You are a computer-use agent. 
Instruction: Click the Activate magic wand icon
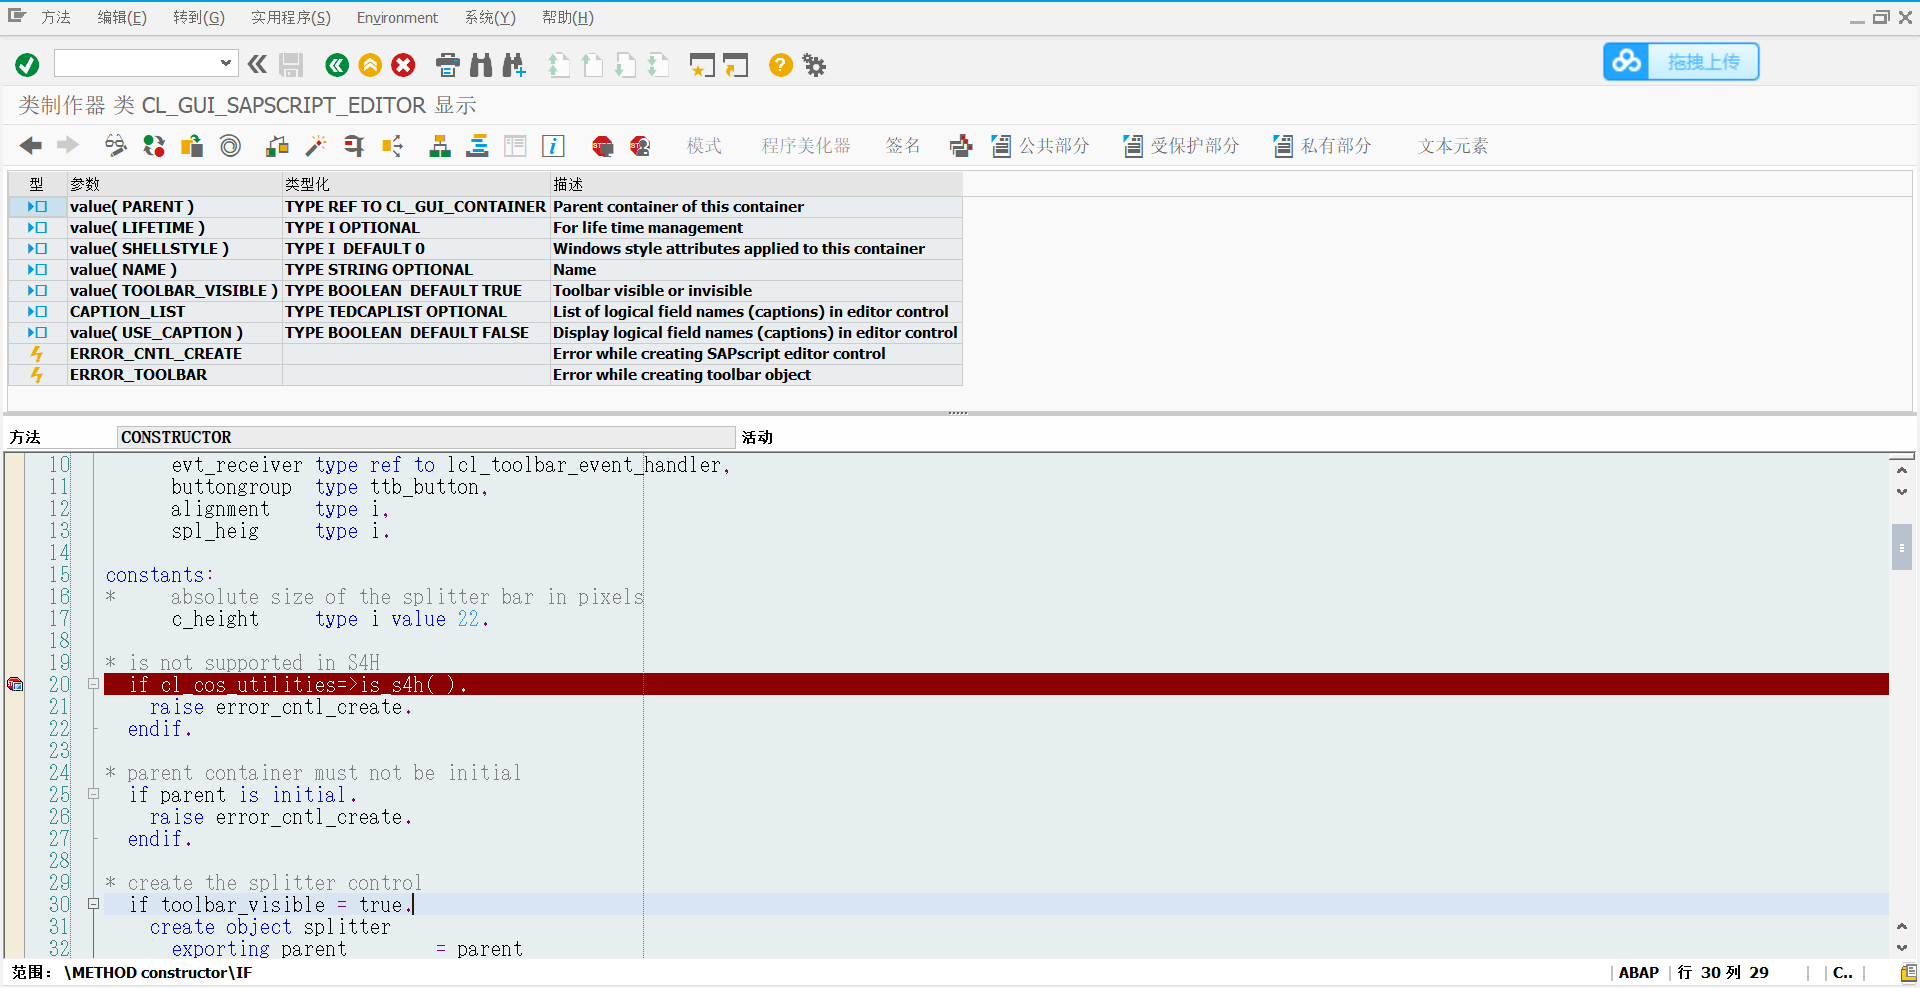tap(316, 146)
